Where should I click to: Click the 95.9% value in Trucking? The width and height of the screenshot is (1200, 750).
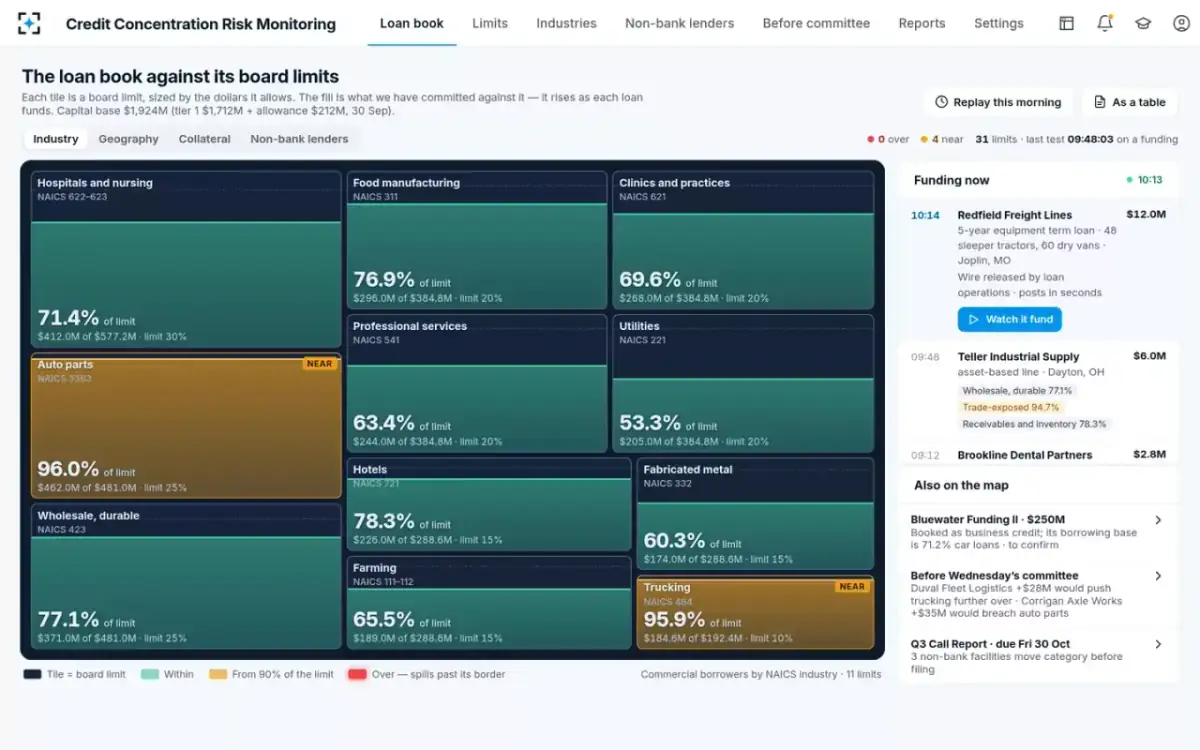(x=674, y=620)
